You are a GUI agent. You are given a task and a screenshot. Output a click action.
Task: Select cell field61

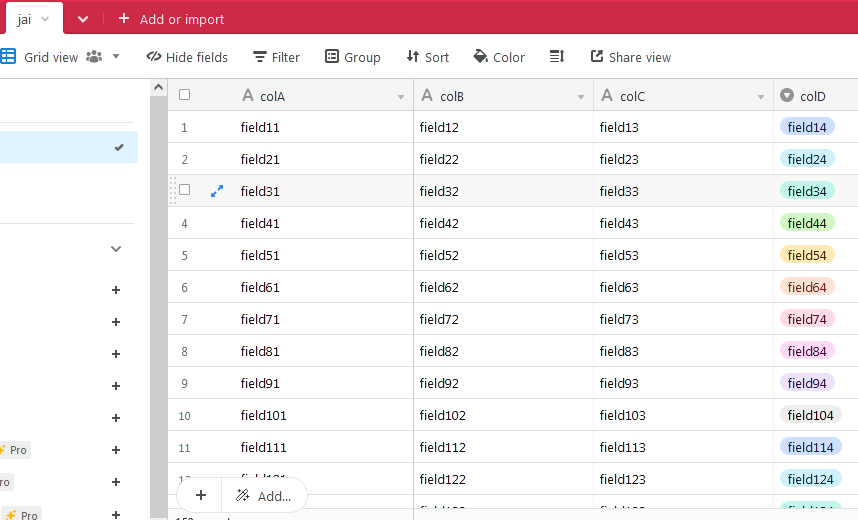[x=326, y=287]
